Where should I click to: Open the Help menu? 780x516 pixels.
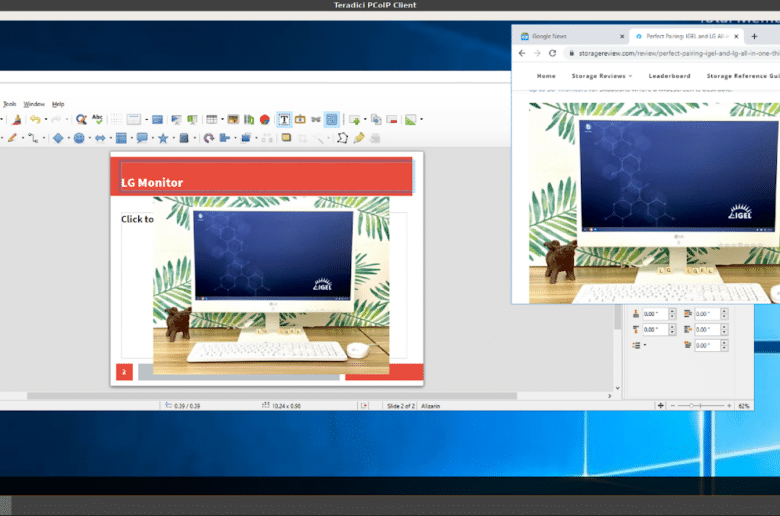pyautogui.click(x=58, y=104)
